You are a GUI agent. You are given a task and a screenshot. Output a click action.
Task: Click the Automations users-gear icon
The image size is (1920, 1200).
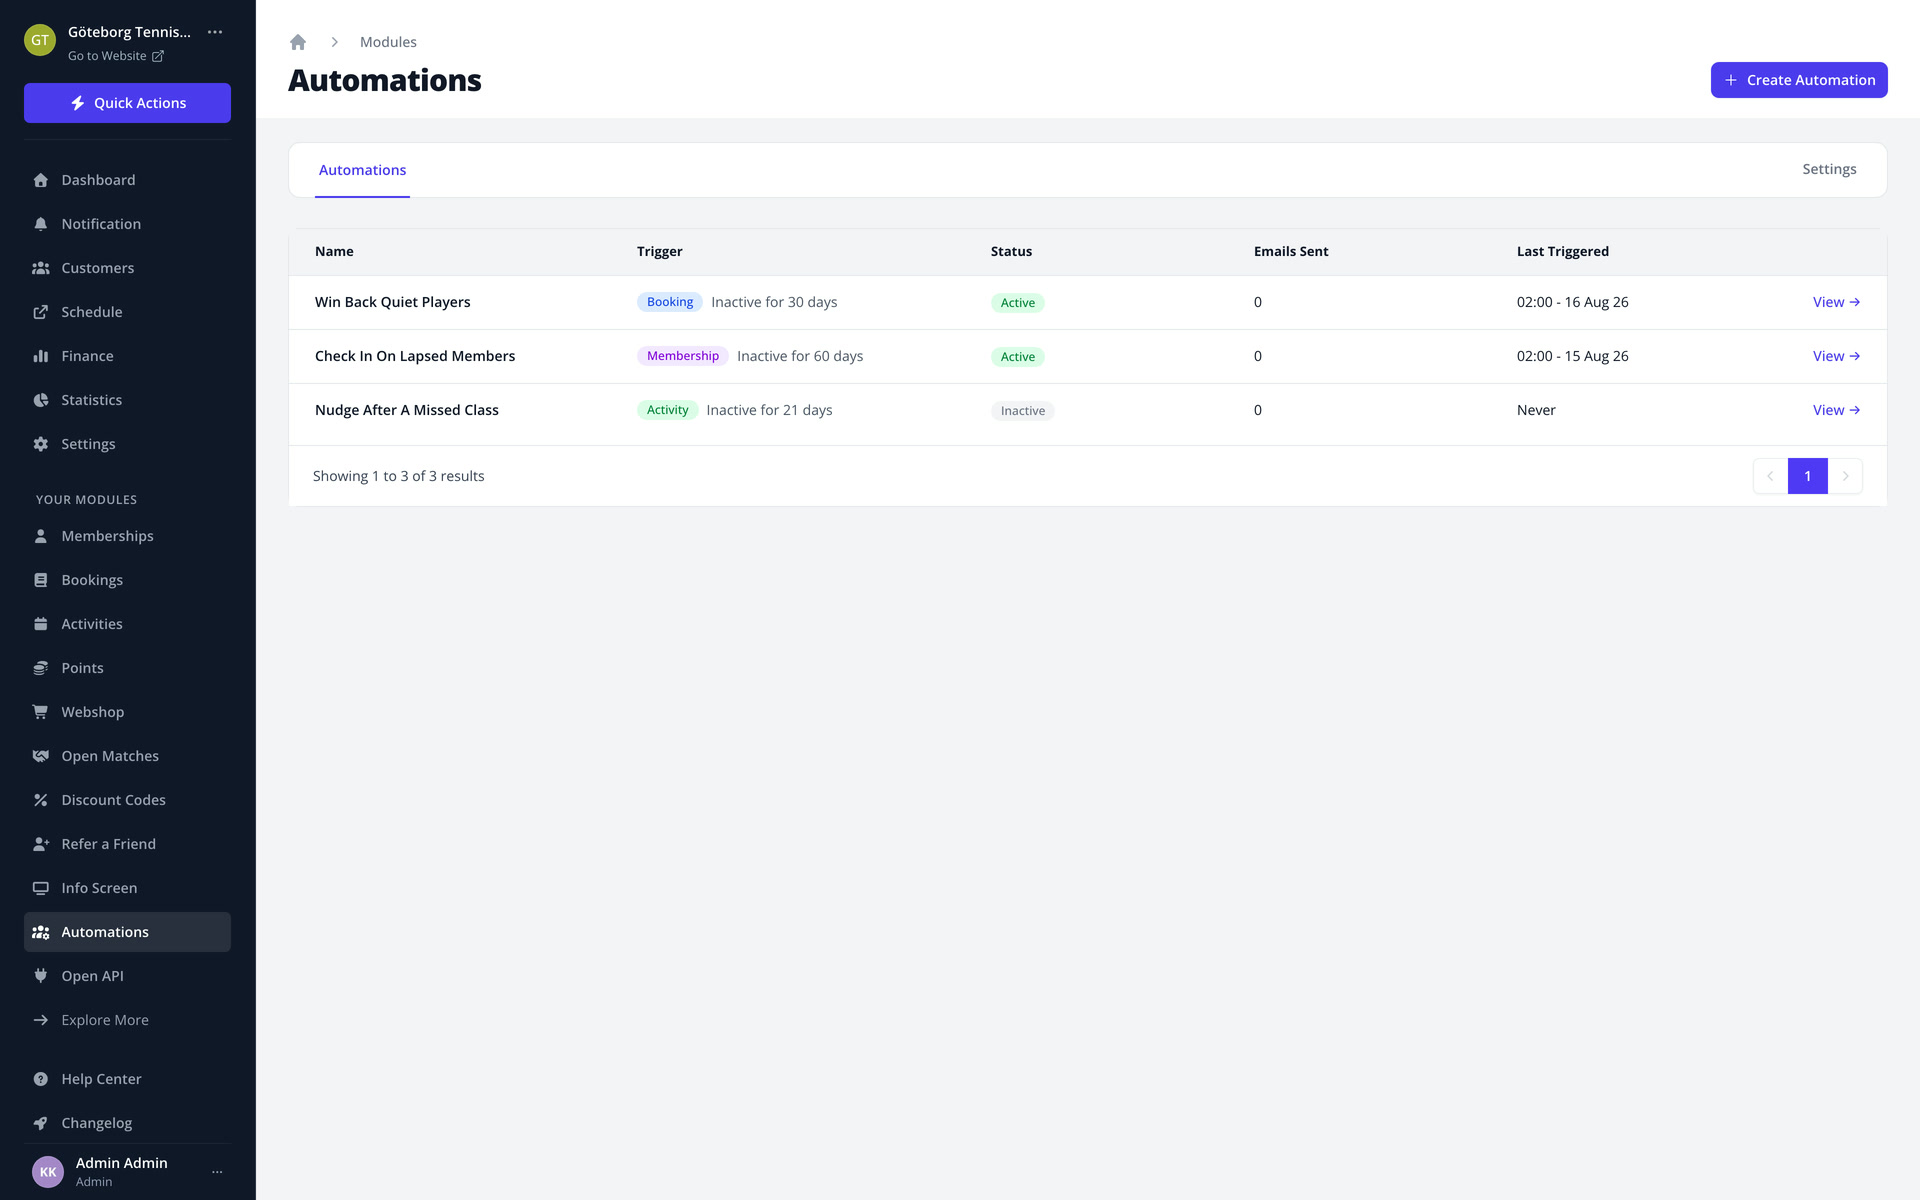[x=41, y=932]
